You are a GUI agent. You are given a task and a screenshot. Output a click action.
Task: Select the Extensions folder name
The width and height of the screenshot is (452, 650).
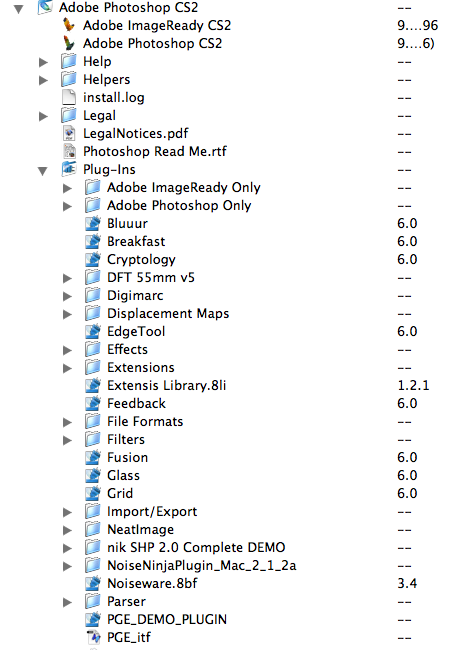tap(141, 368)
